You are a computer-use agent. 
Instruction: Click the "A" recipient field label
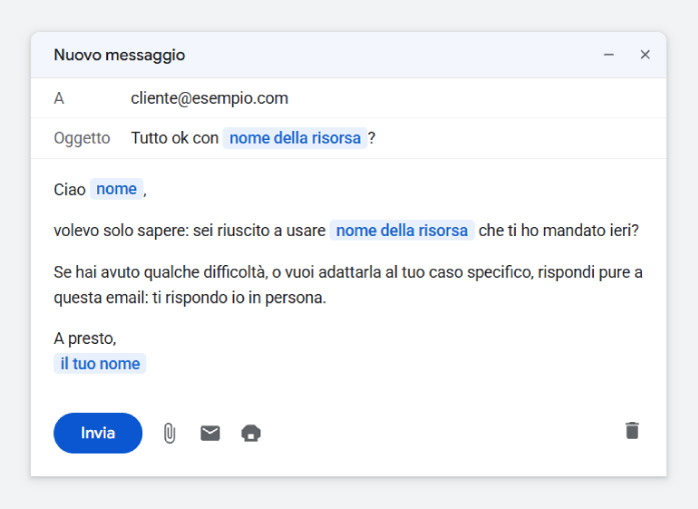tap(59, 98)
